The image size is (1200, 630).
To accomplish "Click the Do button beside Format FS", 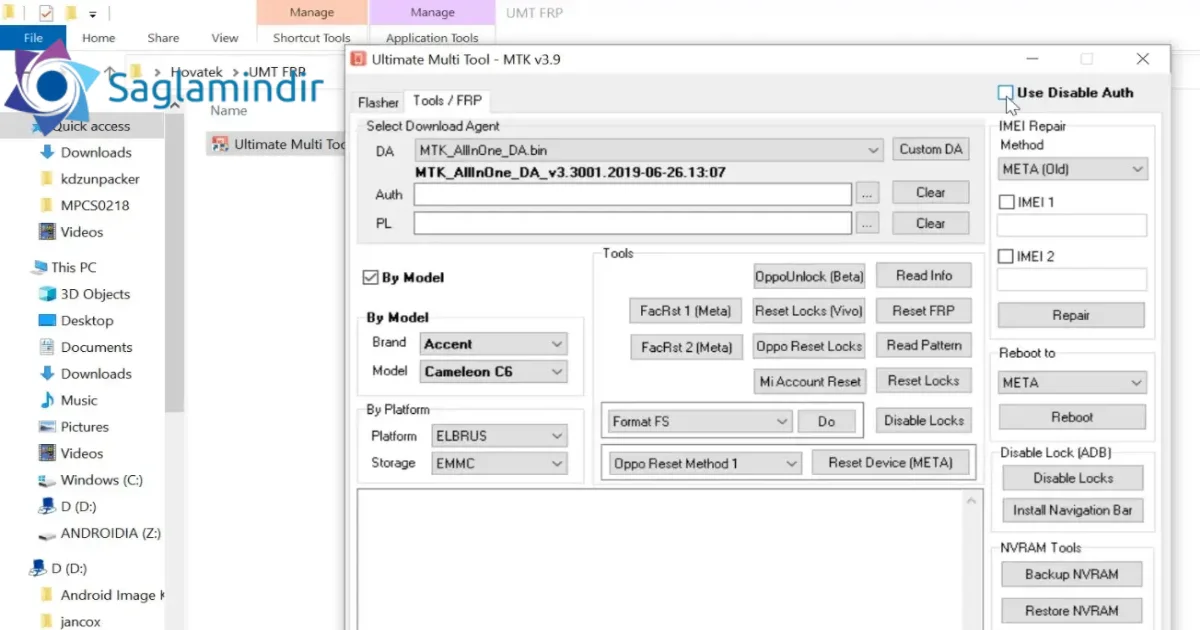I will [826, 422].
